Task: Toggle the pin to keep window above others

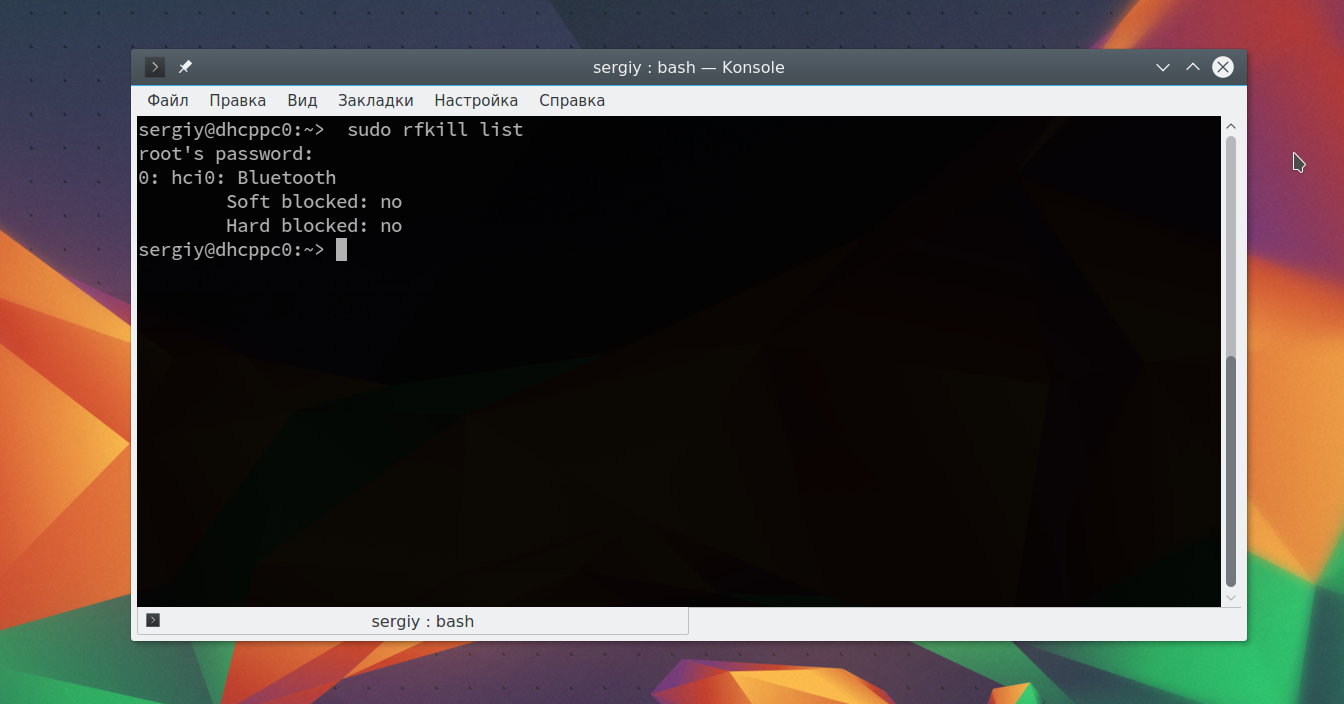Action: tap(184, 67)
